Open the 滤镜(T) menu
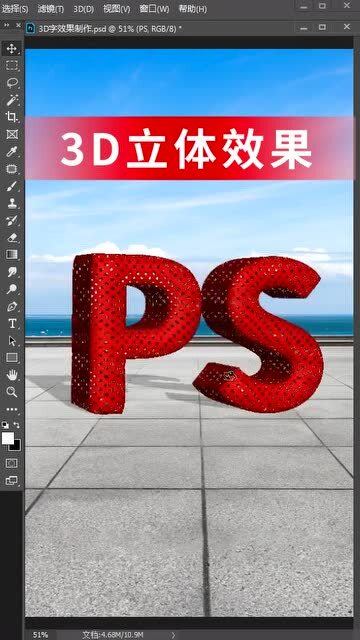360x640 pixels. pyautogui.click(x=51, y=9)
